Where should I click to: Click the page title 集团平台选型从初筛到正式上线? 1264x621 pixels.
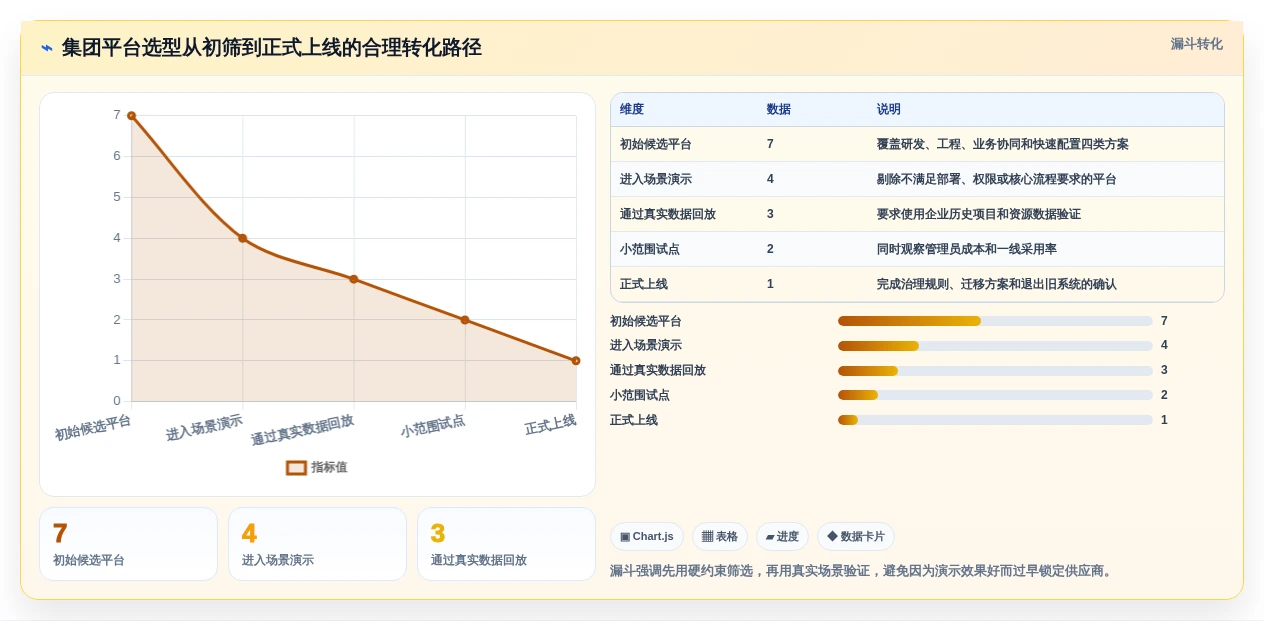pos(272,48)
